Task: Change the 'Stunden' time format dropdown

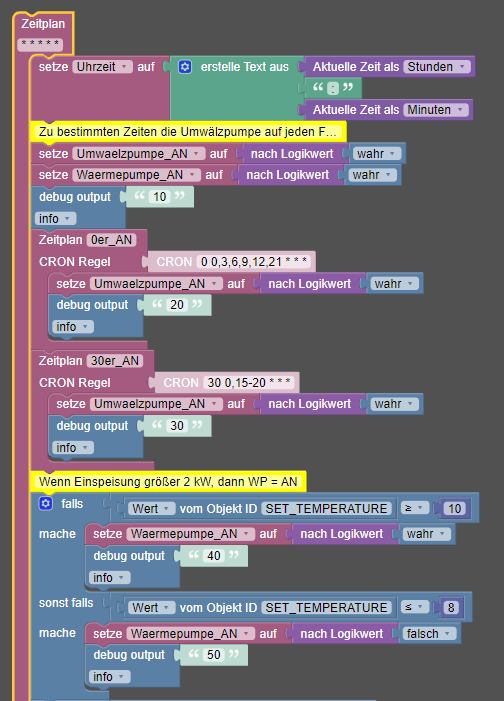Action: pyautogui.click(x=436, y=67)
